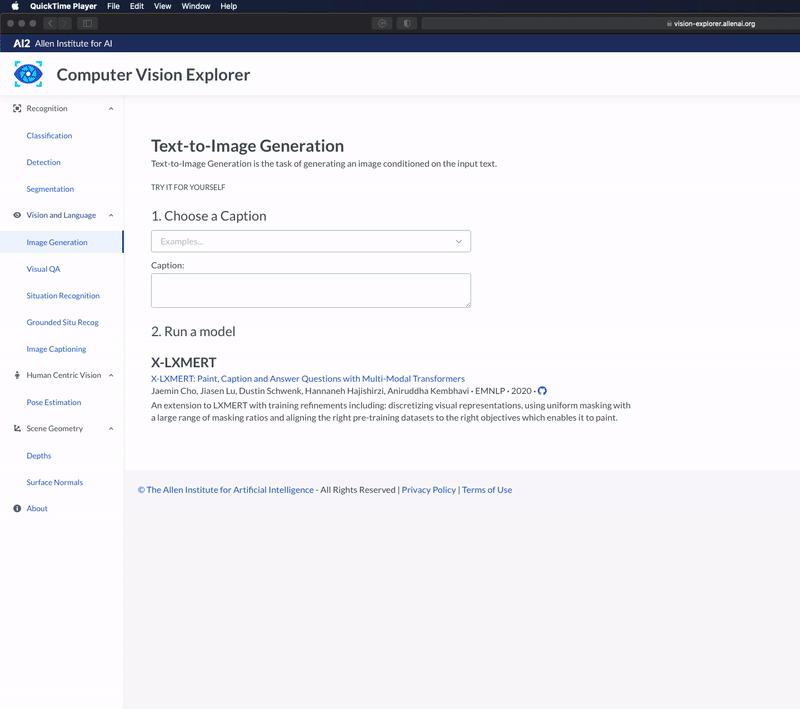Click the X-LXMERT model heading
800x709 pixels.
184,363
